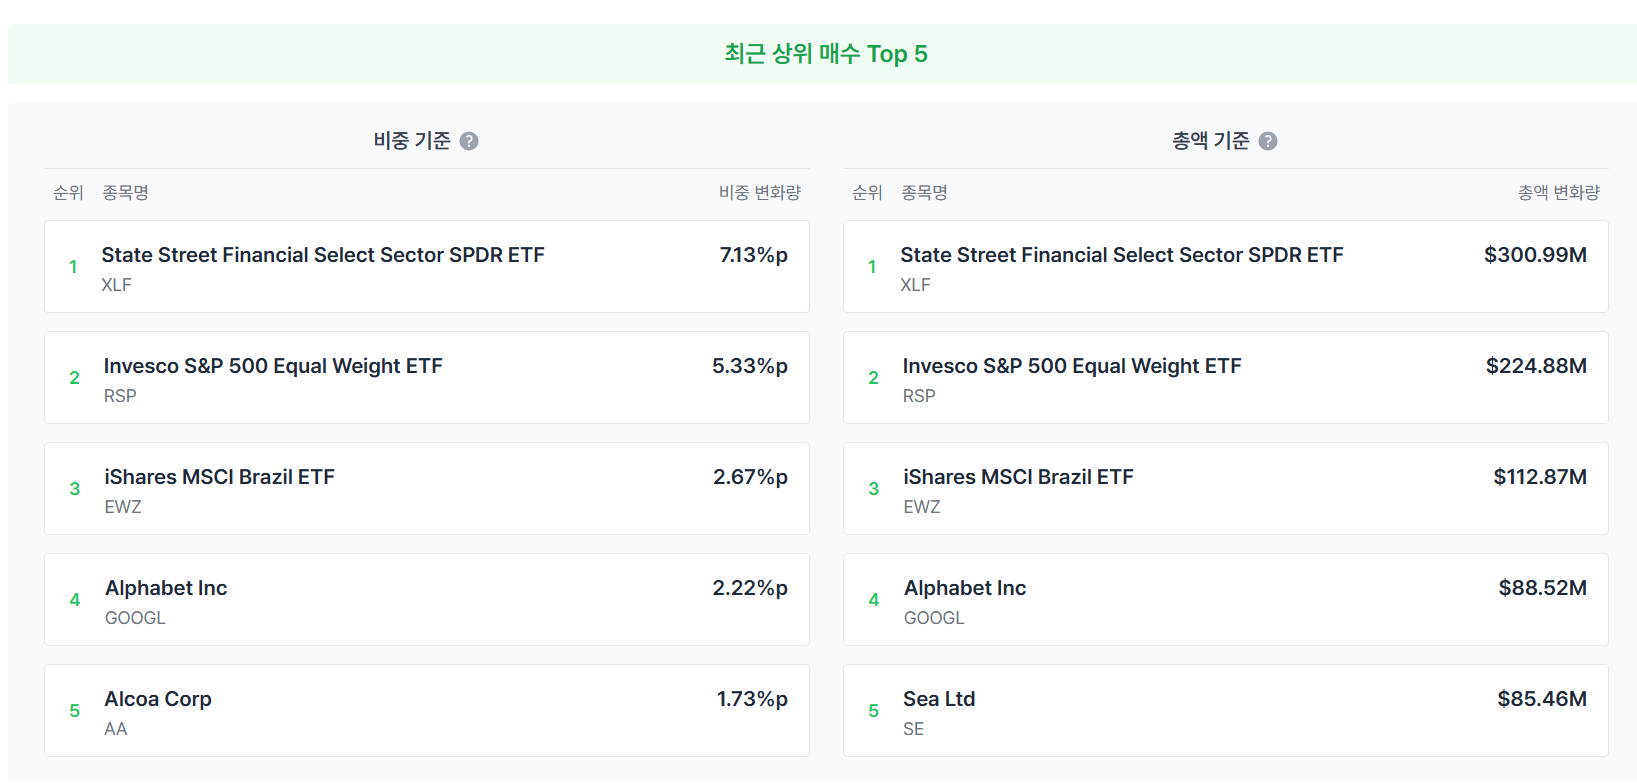This screenshot has height=783, width=1637.
Task: Click the 총액 변화량 column header
Action: click(x=1559, y=193)
